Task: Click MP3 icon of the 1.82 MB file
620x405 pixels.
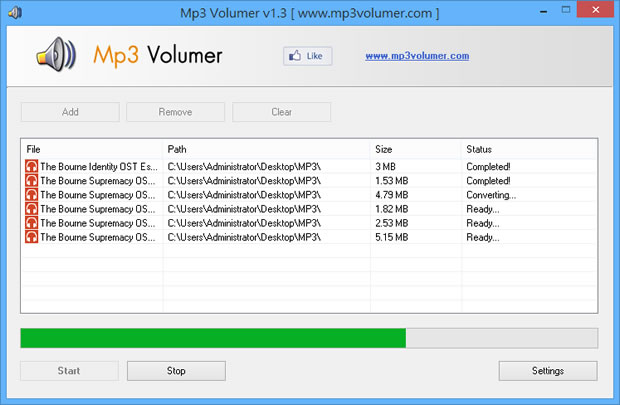Action: click(32, 209)
